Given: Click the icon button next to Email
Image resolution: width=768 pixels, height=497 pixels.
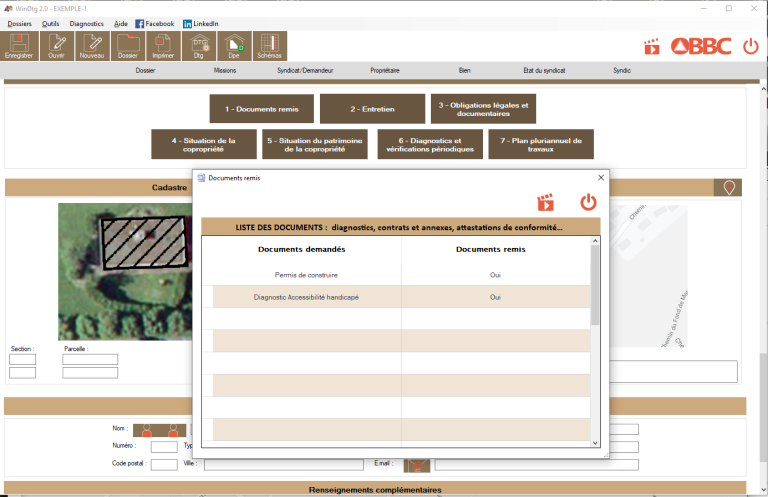Looking at the screenshot, I should [417, 466].
